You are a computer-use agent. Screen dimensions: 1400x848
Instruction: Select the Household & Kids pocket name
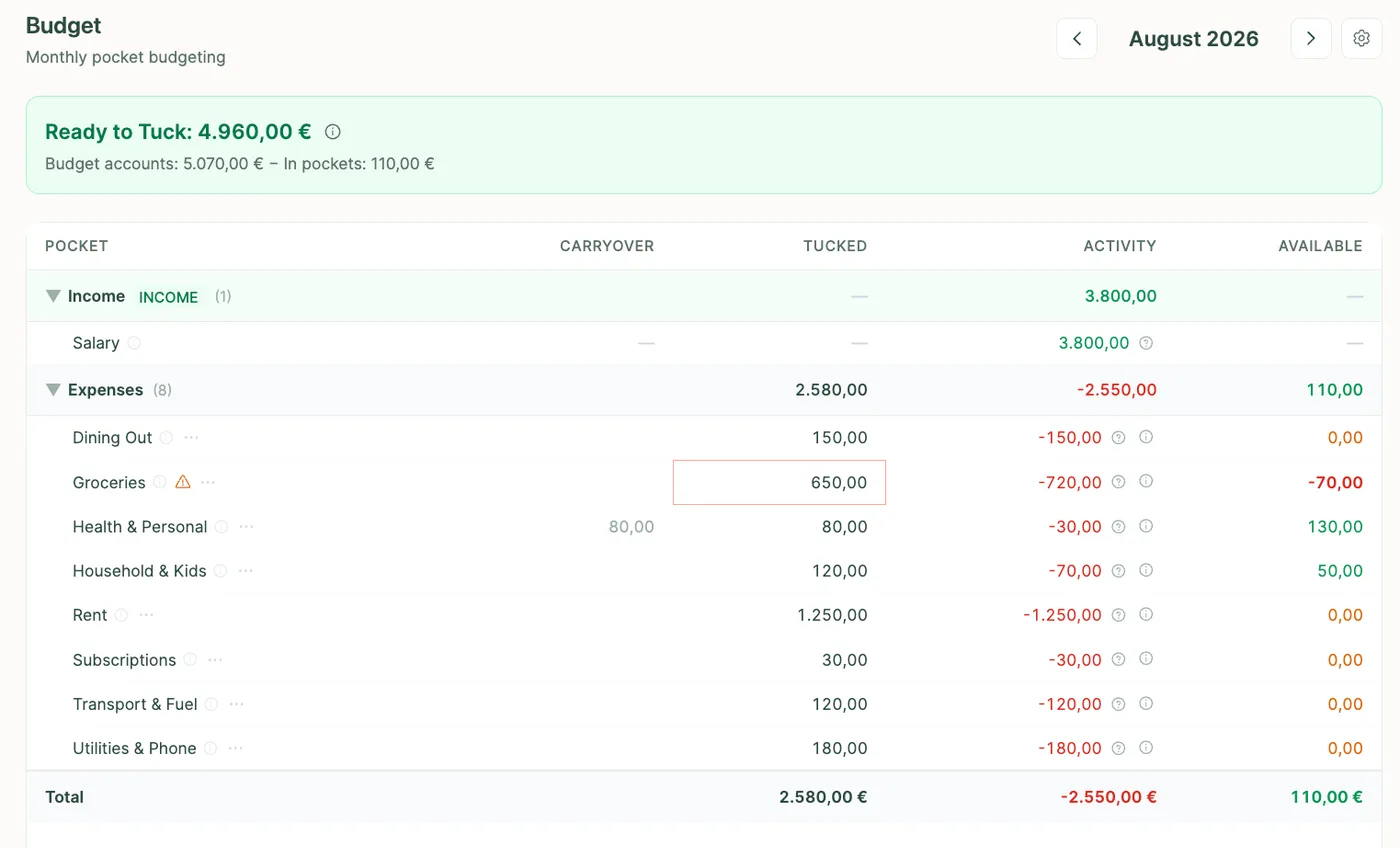(x=139, y=571)
